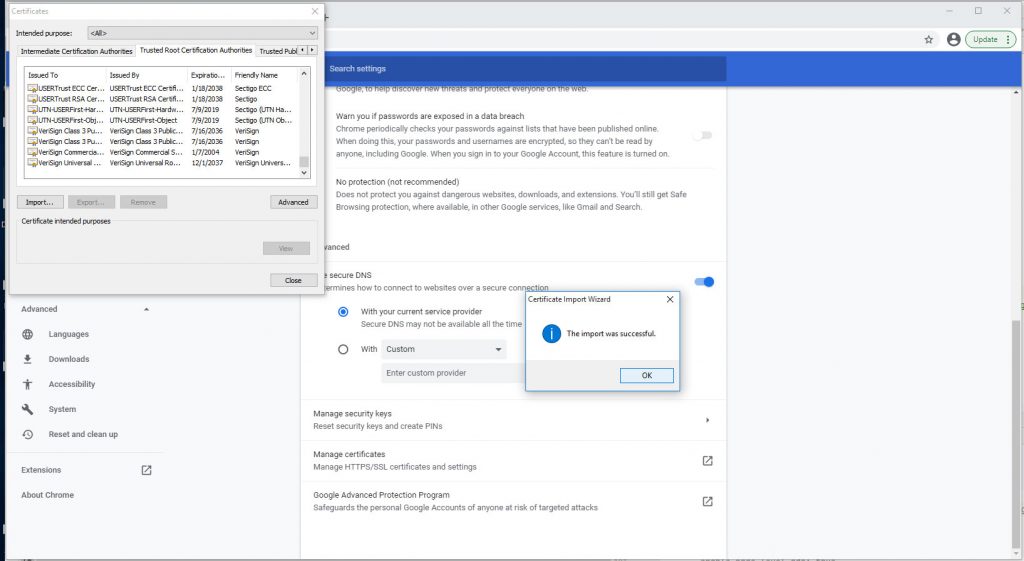The width and height of the screenshot is (1024, 561).
Task: Click the Import... button
Action: click(40, 202)
